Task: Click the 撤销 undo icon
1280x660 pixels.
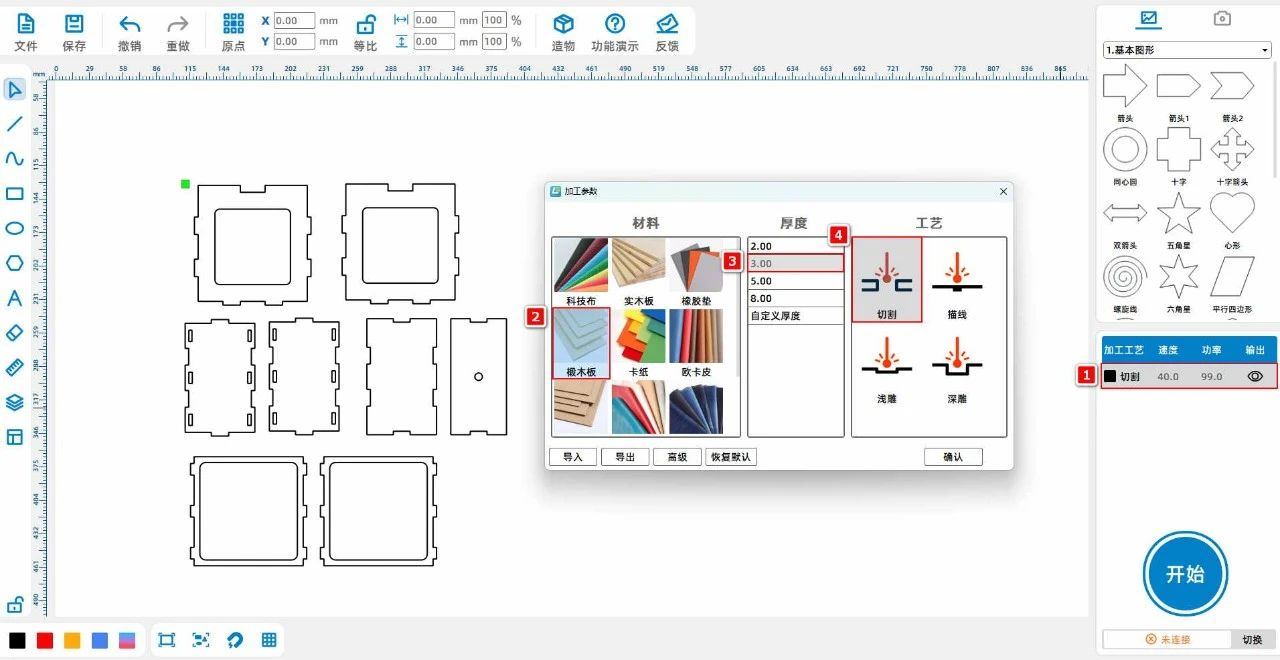Action: pos(129,25)
